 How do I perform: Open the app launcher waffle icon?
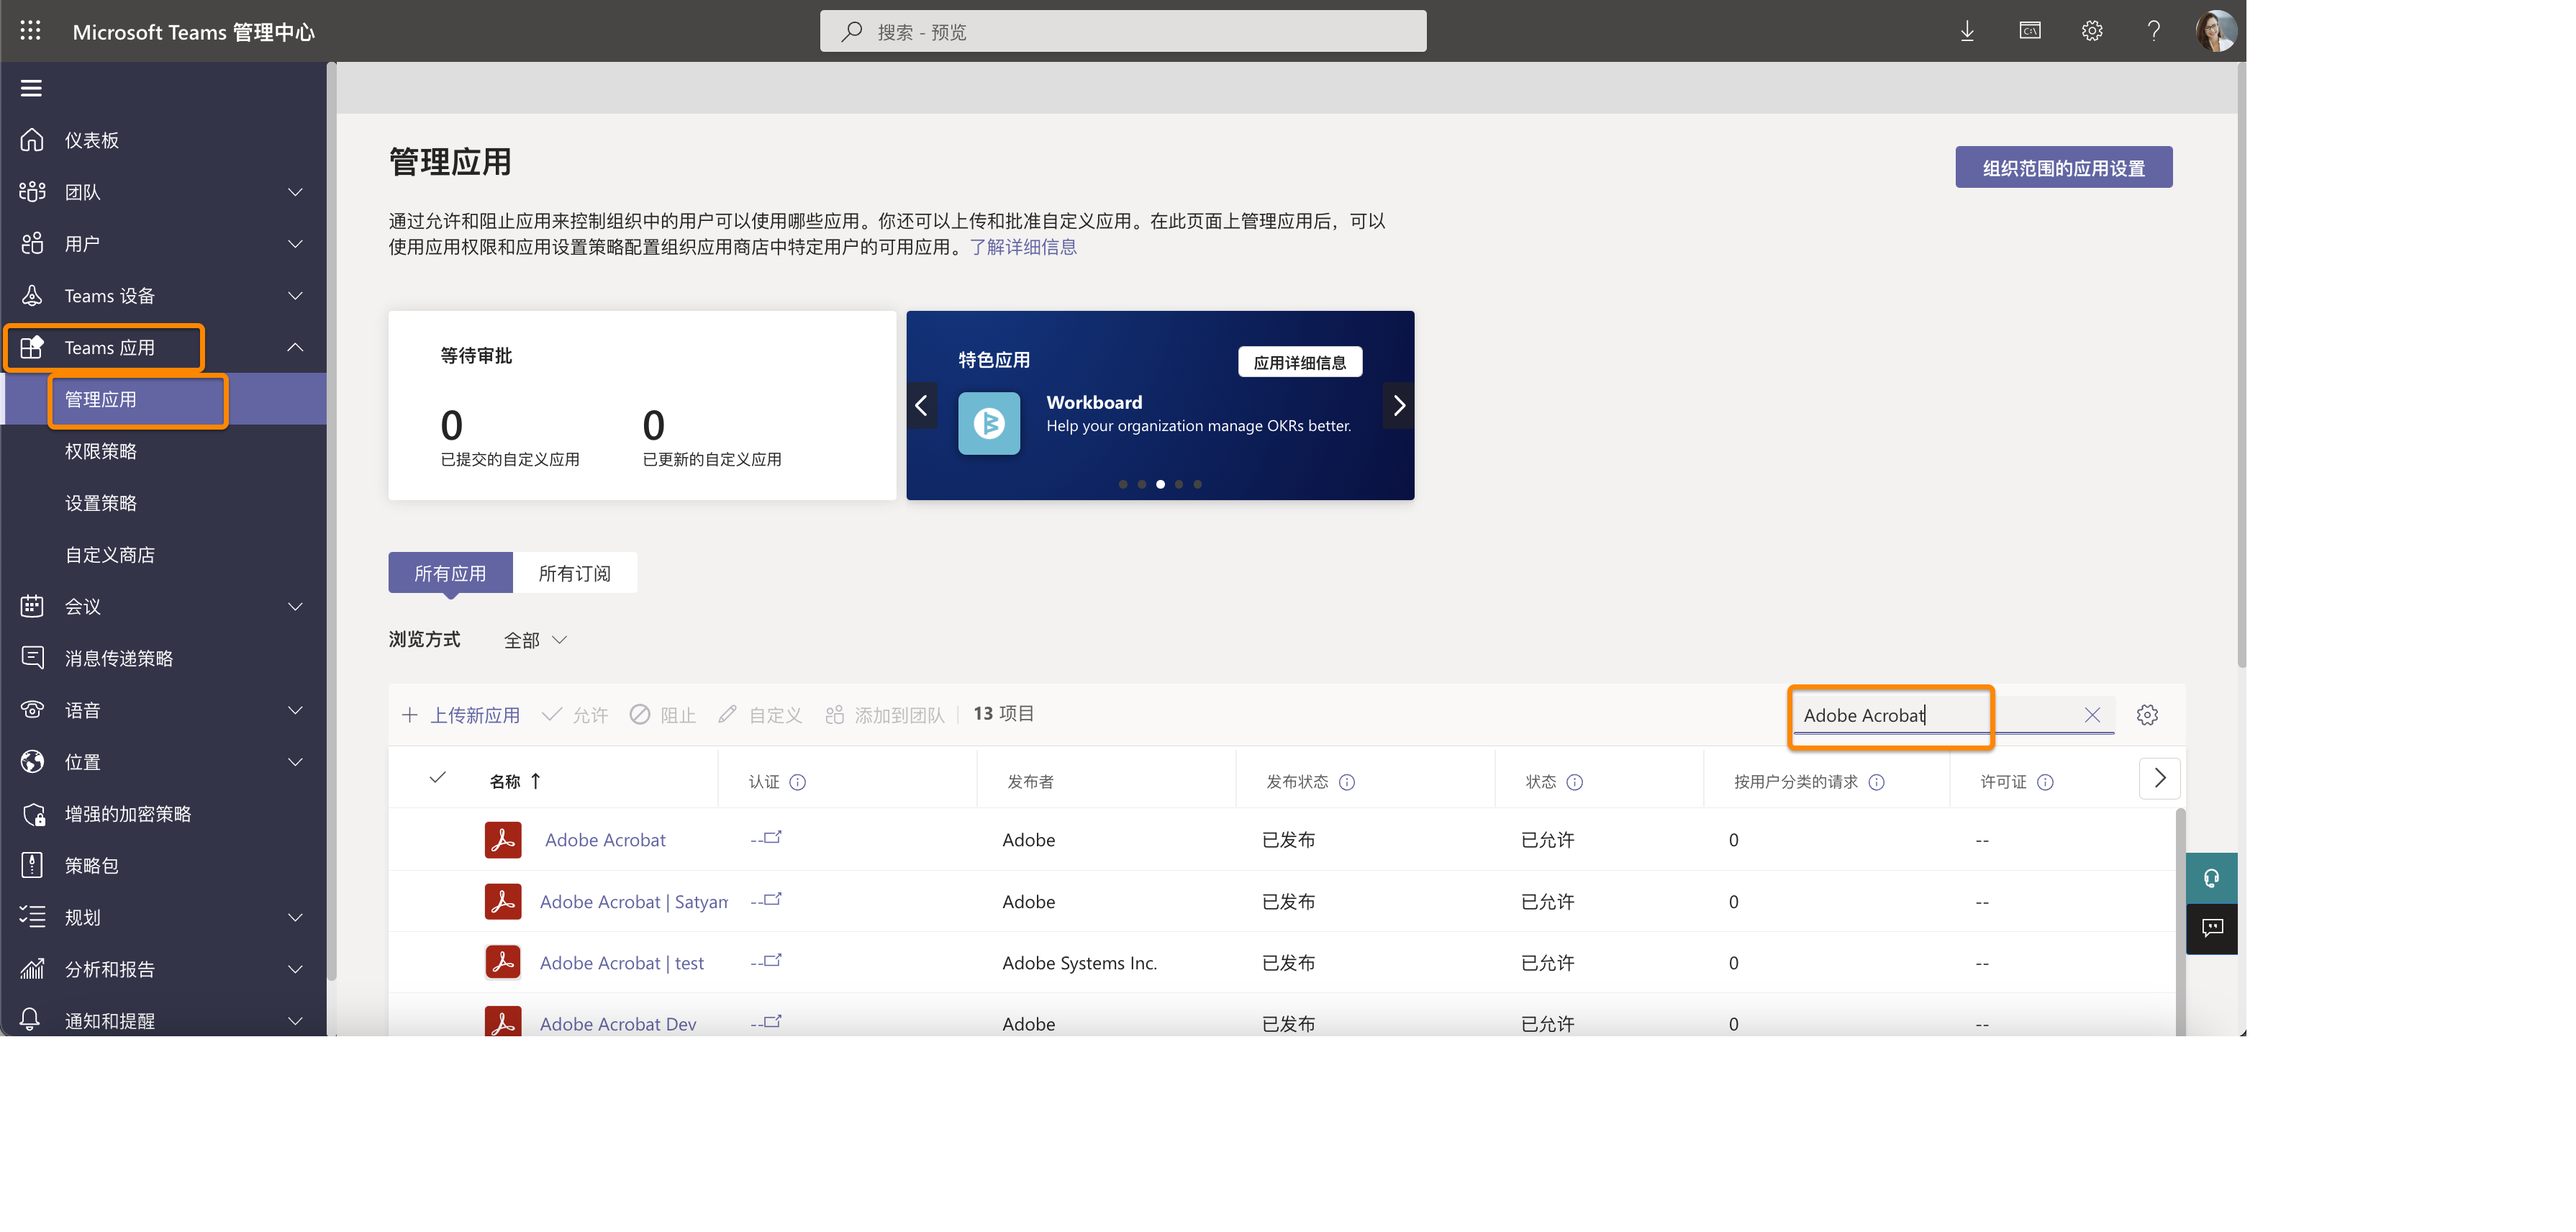(x=30, y=30)
